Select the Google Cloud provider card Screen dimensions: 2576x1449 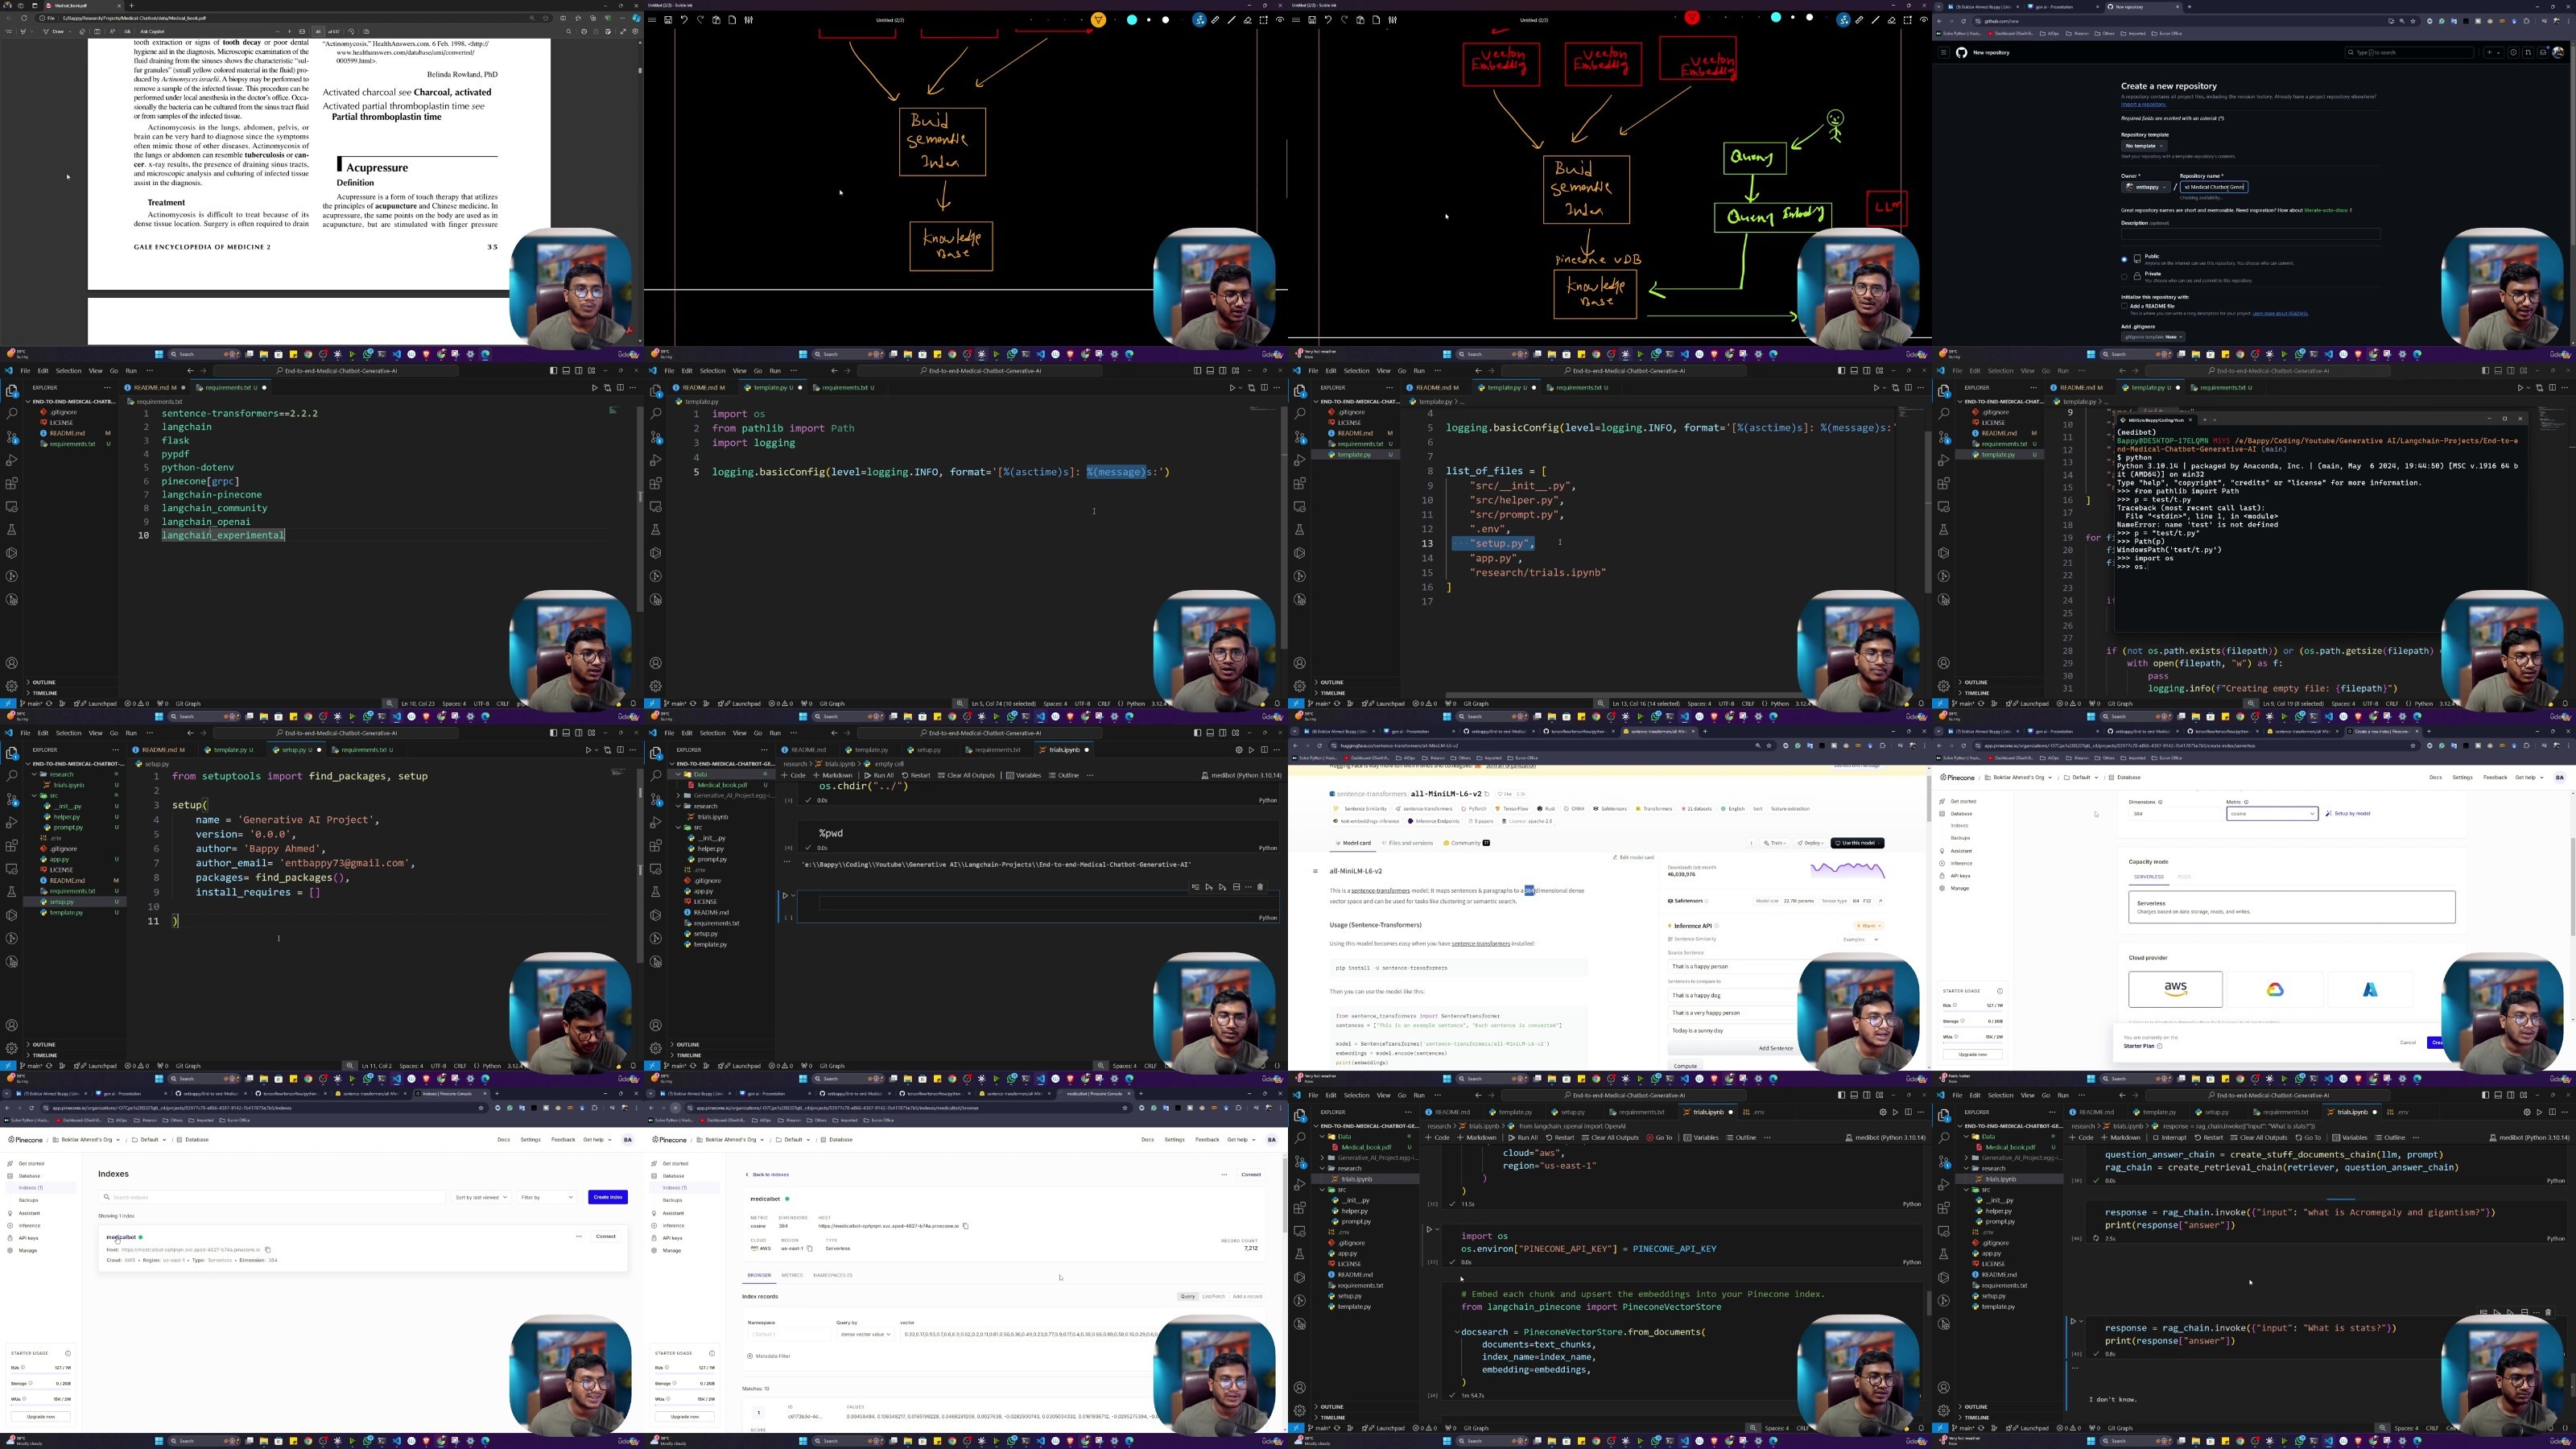click(2275, 990)
